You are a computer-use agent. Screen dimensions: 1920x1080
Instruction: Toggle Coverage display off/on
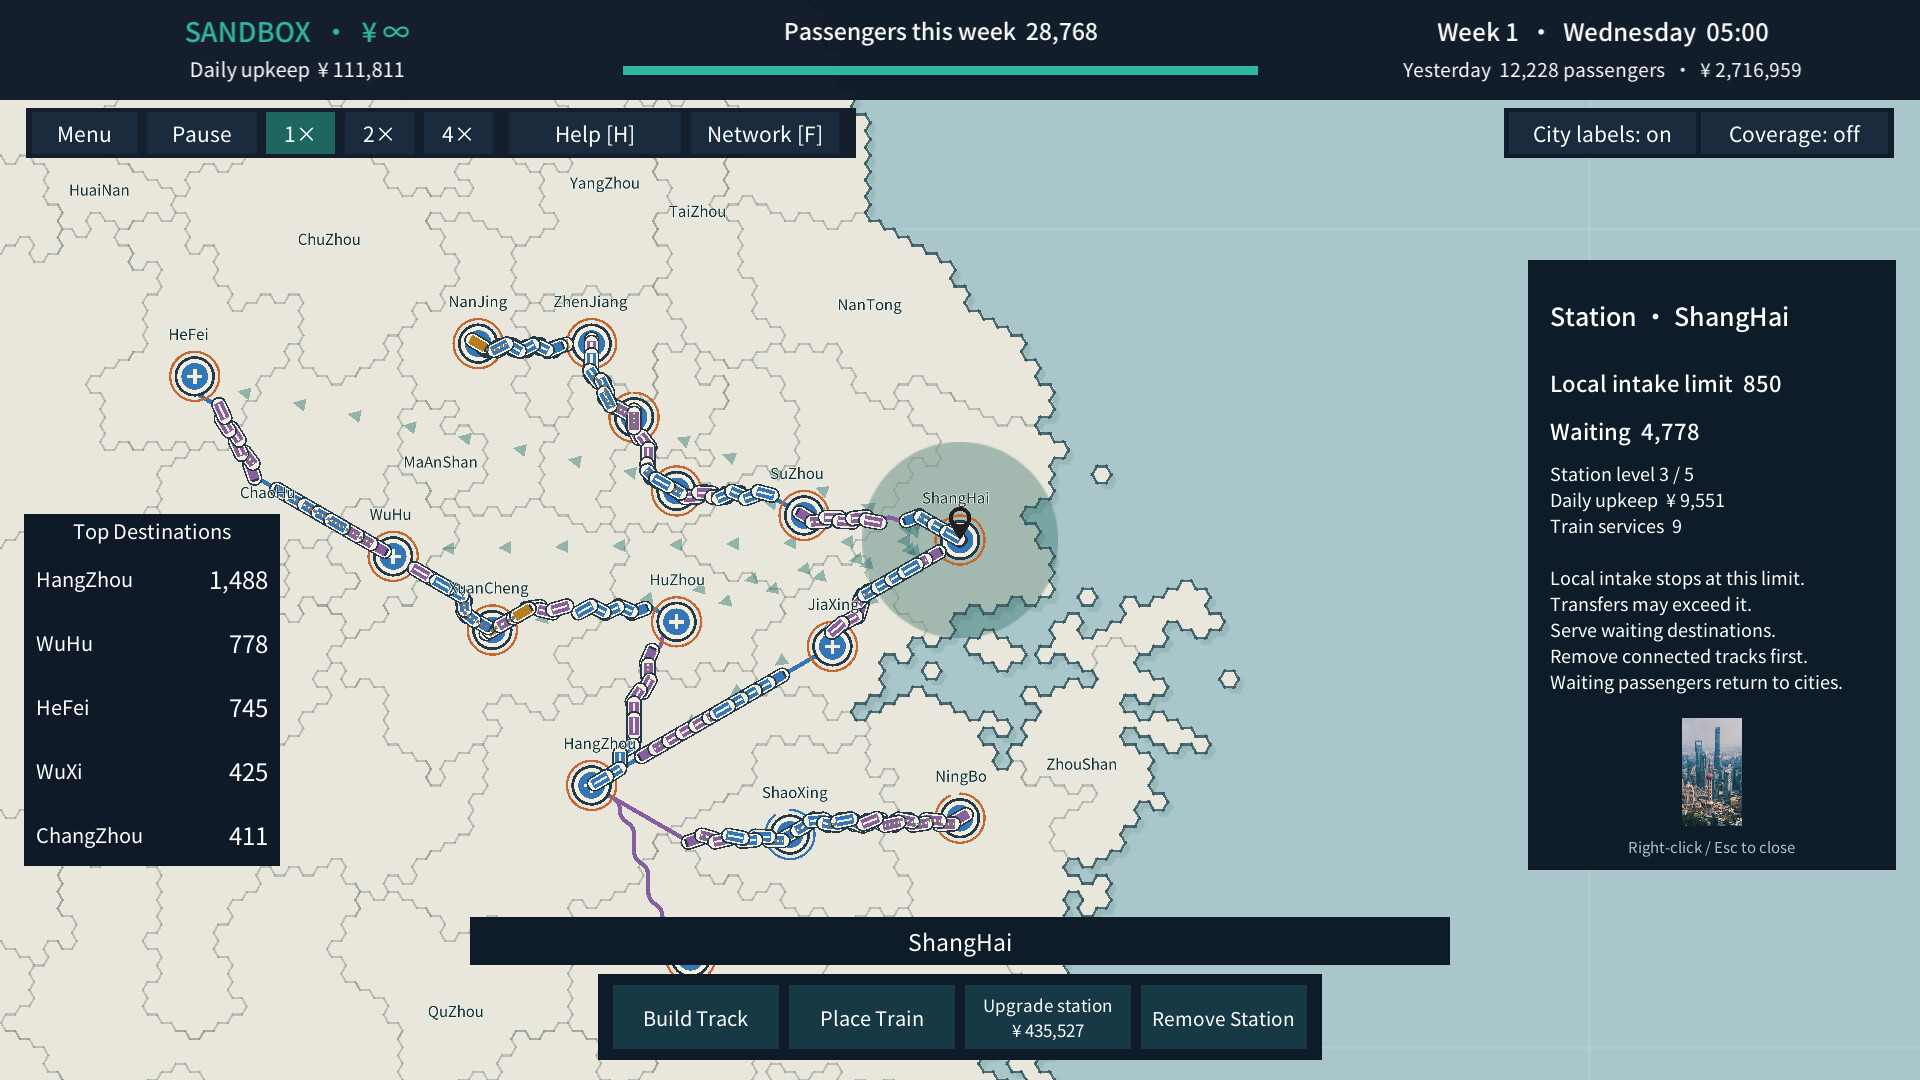(x=1794, y=134)
